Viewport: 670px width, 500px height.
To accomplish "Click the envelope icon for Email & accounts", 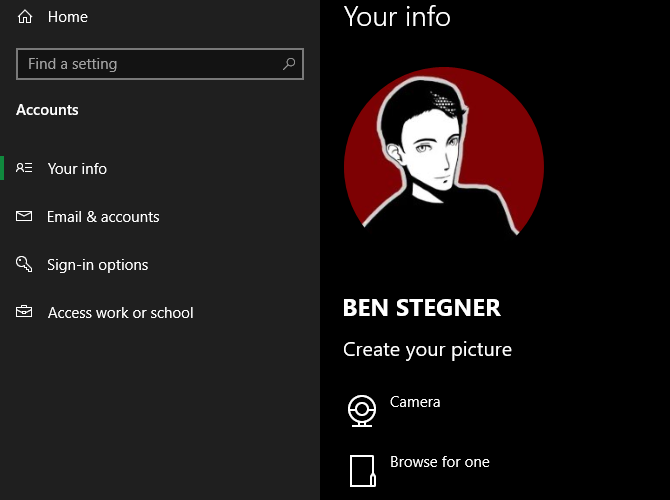I will pos(25,217).
